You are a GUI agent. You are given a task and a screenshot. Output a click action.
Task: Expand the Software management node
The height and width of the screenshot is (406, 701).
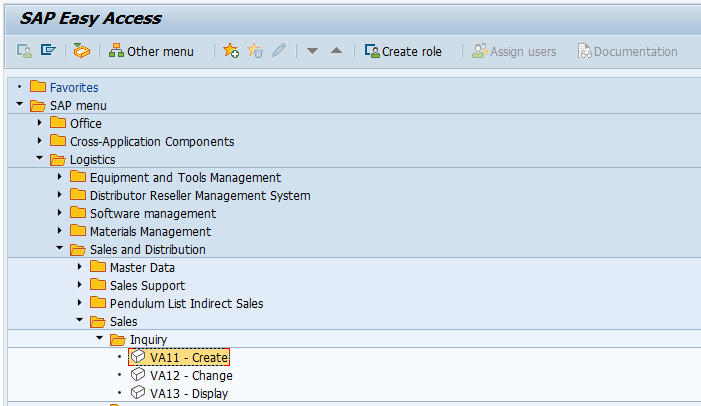click(59, 212)
